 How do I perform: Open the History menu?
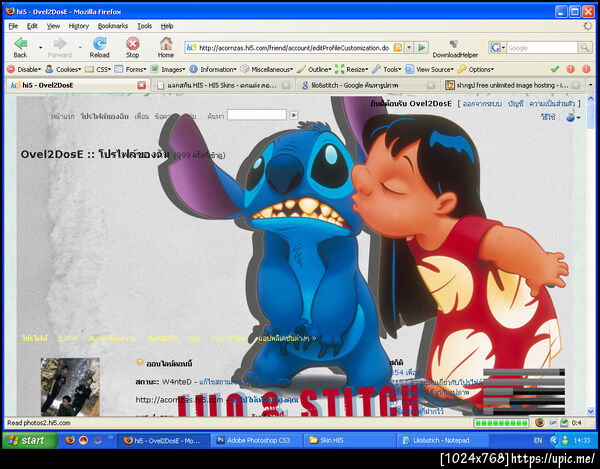79,26
